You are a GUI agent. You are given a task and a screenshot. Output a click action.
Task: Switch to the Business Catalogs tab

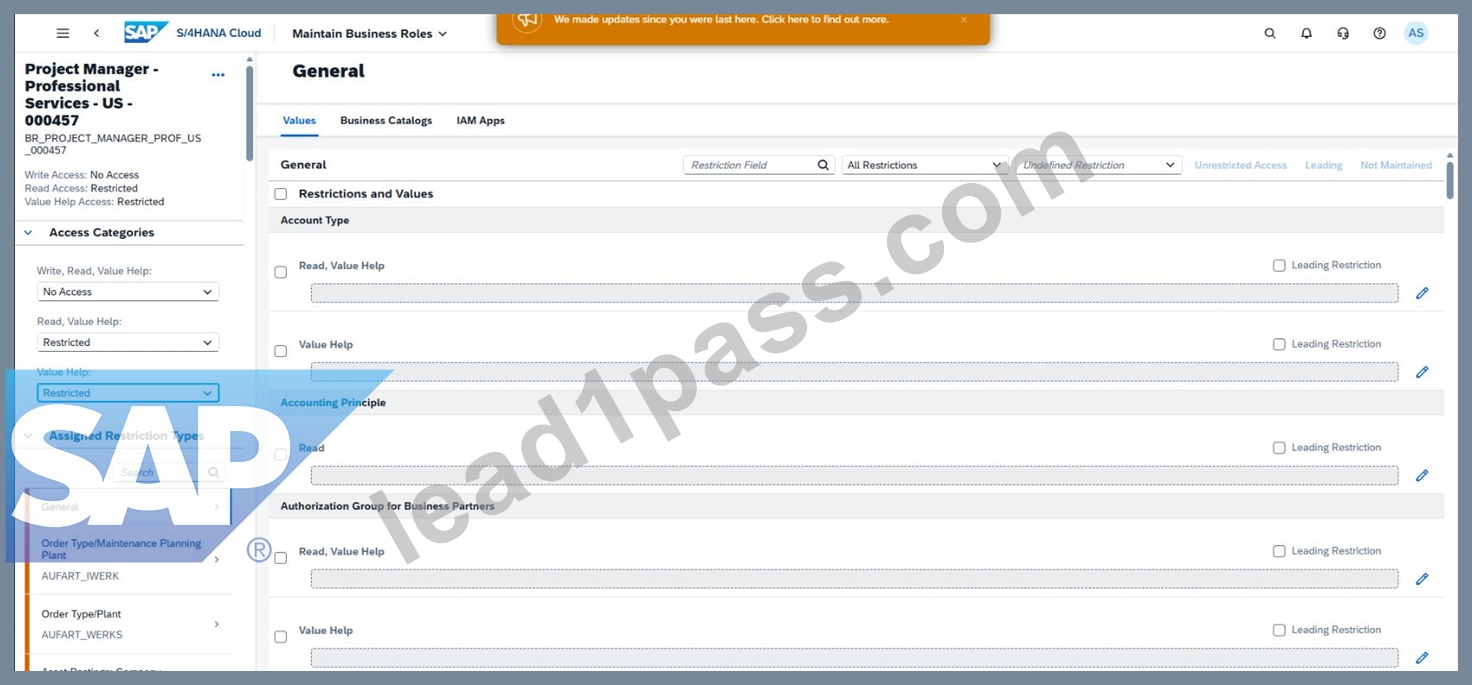(386, 120)
